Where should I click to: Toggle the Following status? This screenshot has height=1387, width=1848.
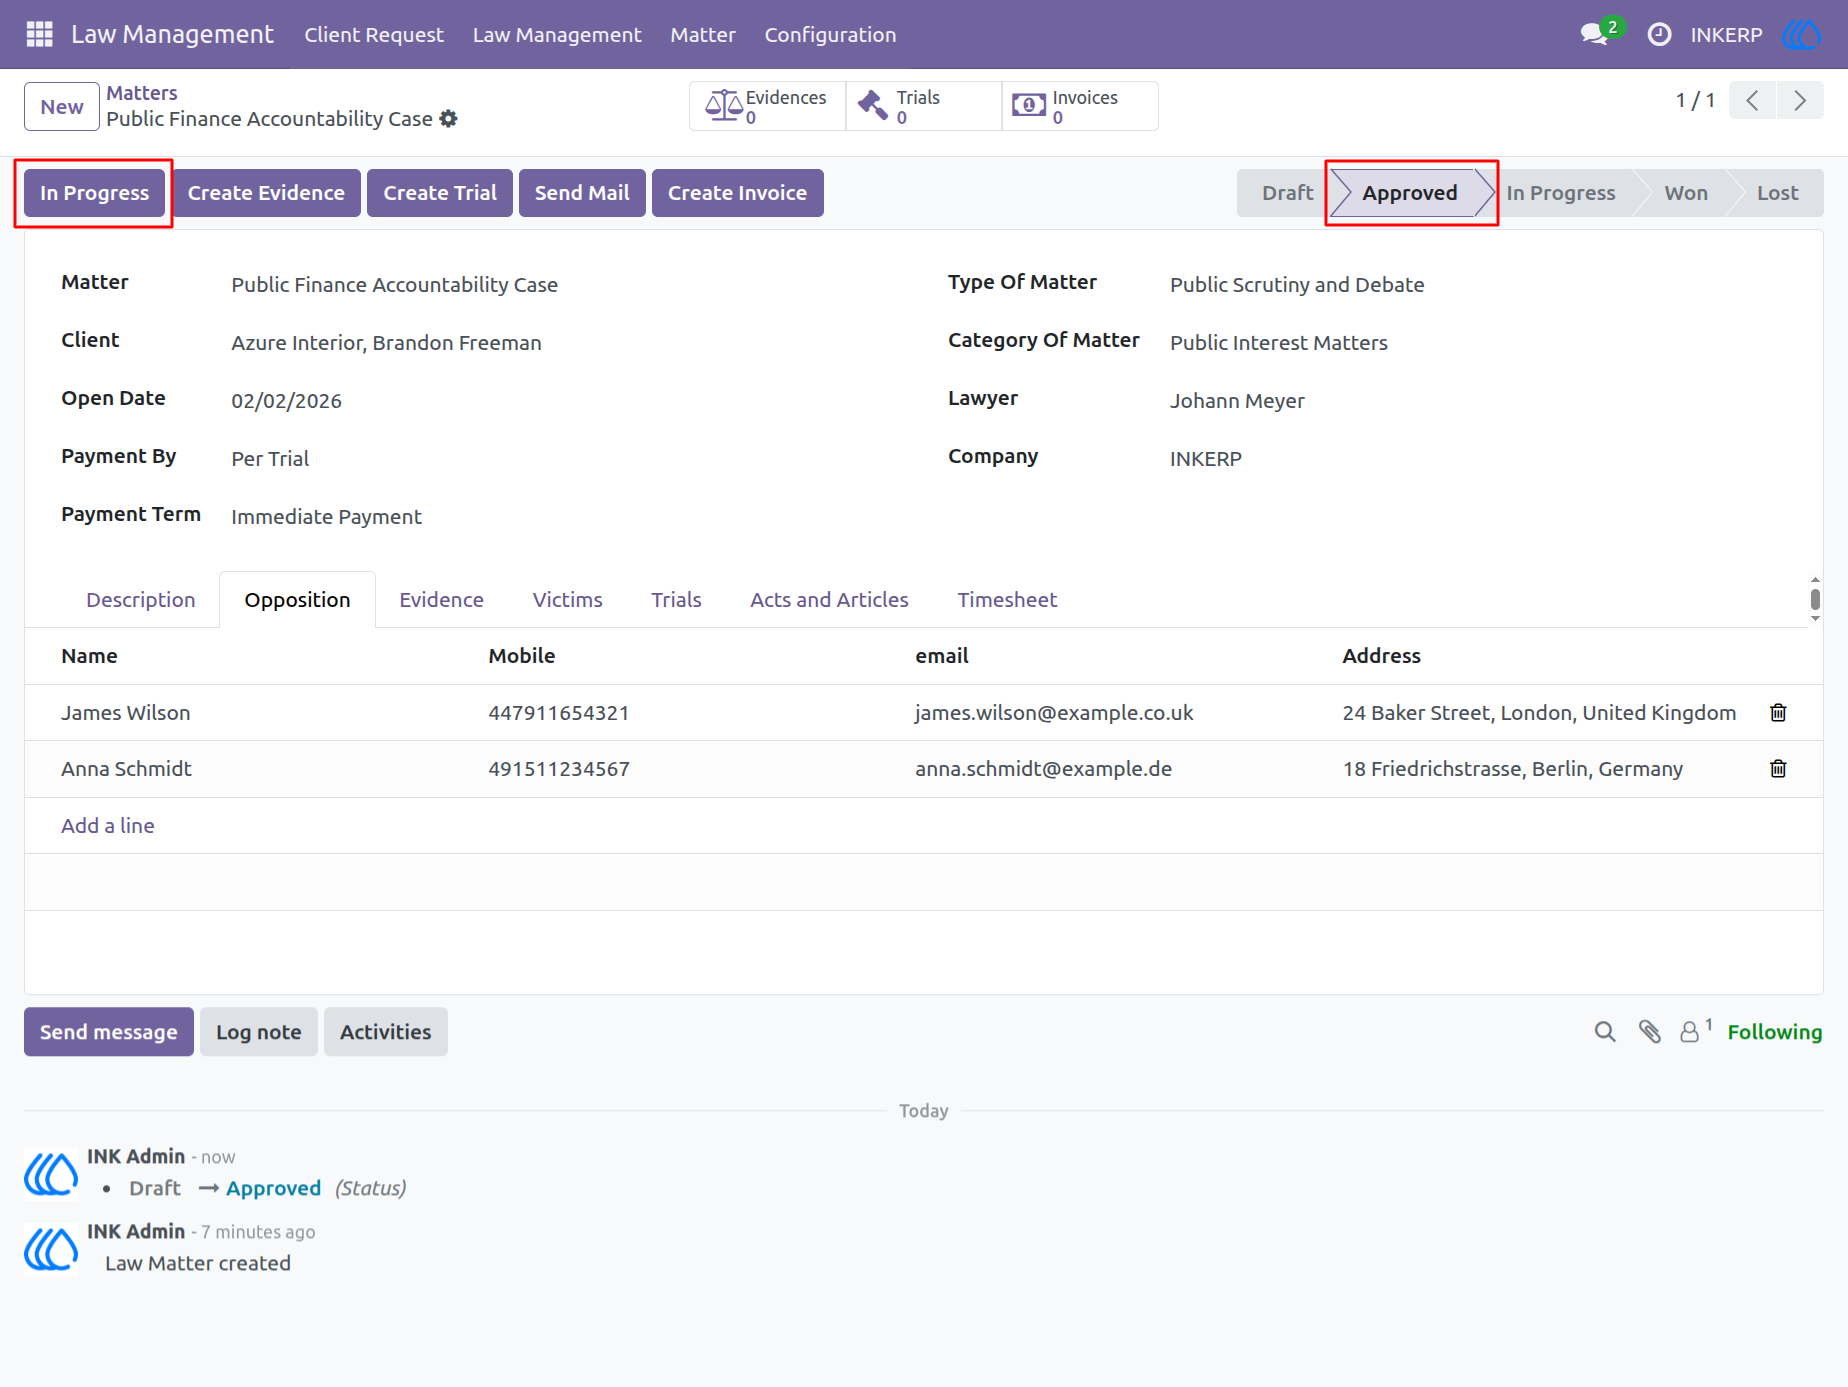tap(1774, 1032)
